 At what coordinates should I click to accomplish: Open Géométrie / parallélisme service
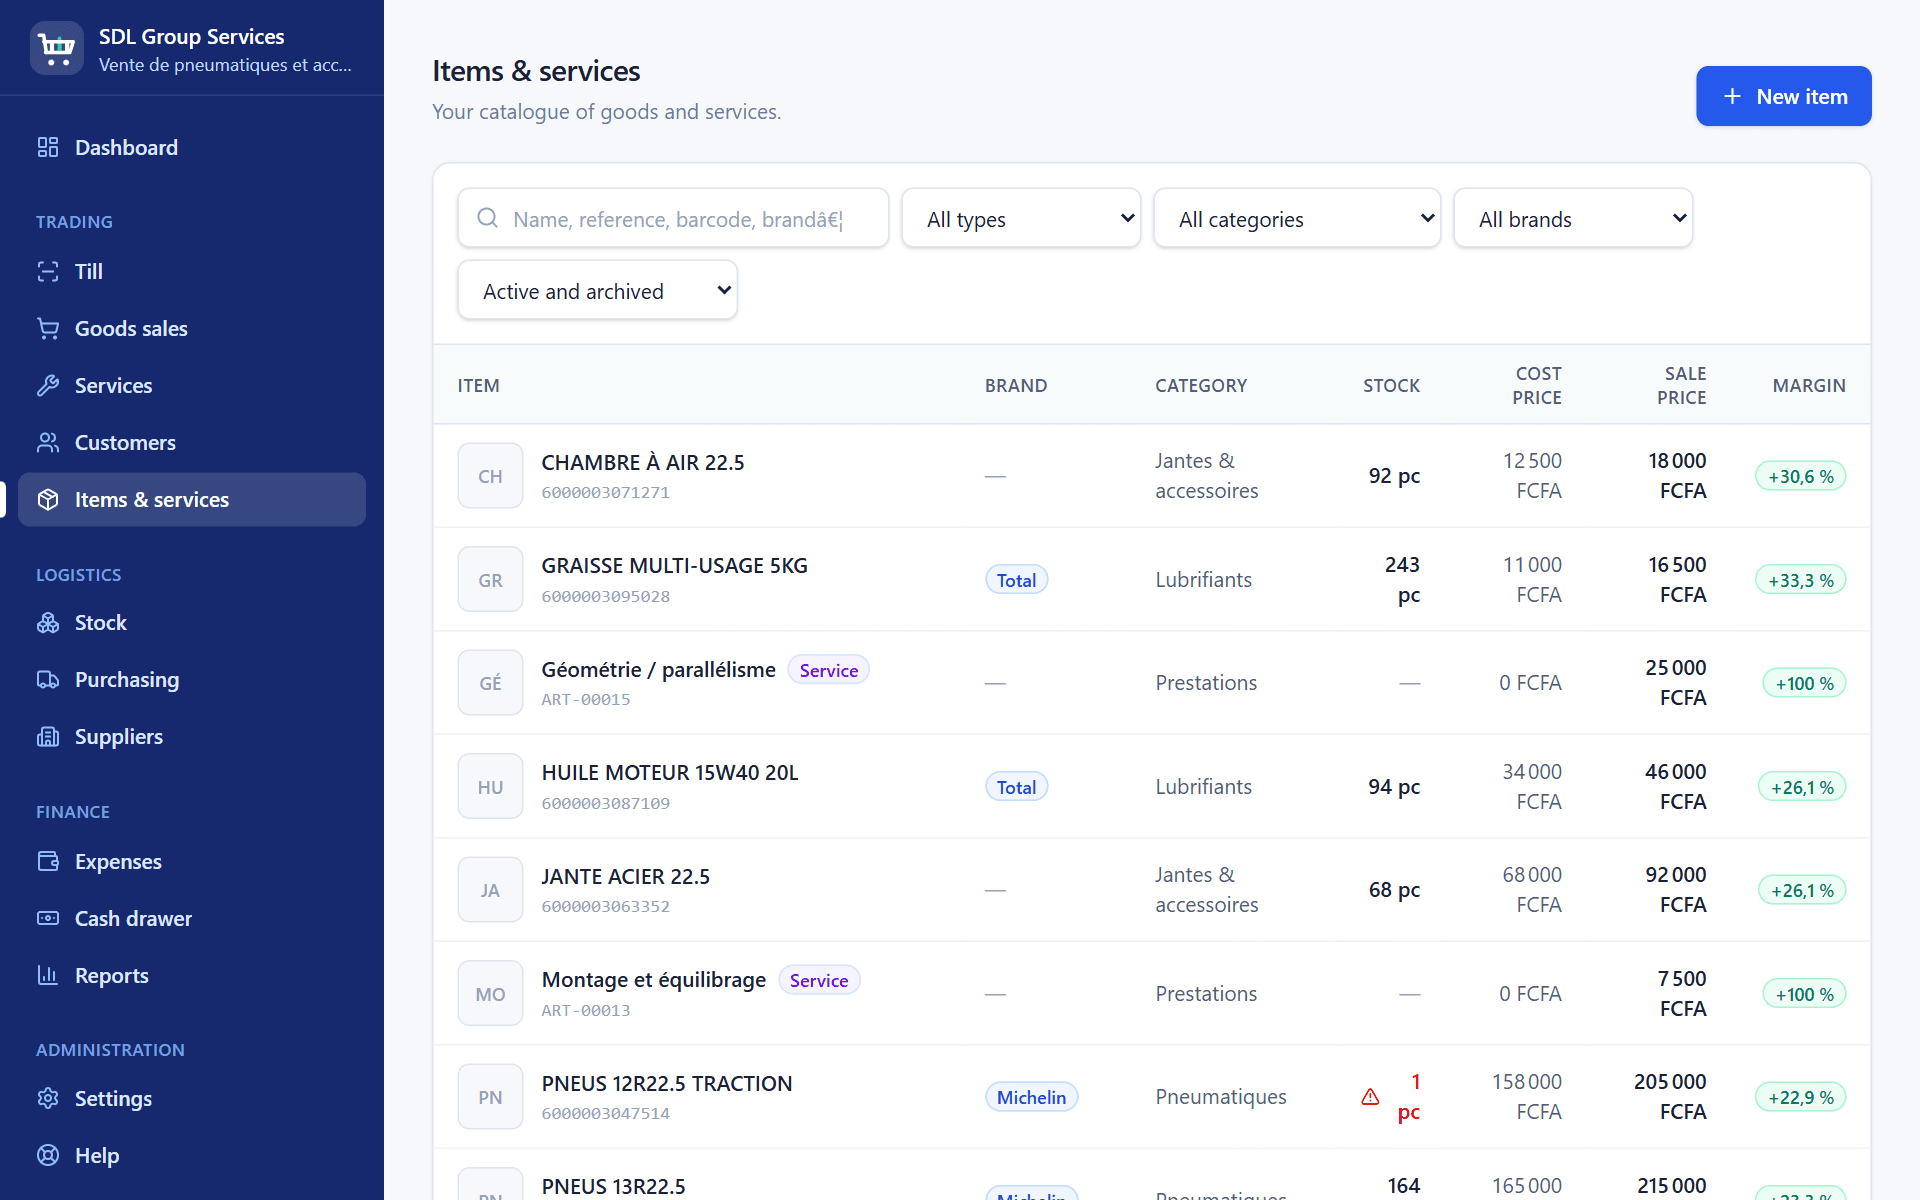(x=659, y=669)
